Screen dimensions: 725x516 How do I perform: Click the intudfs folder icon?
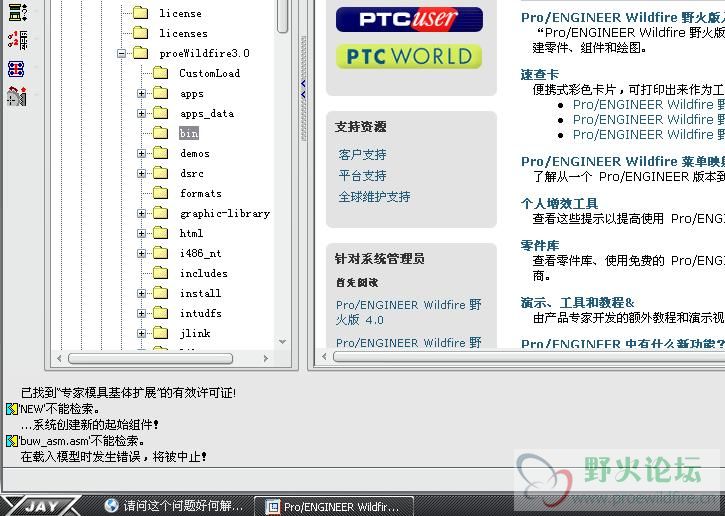[160, 313]
